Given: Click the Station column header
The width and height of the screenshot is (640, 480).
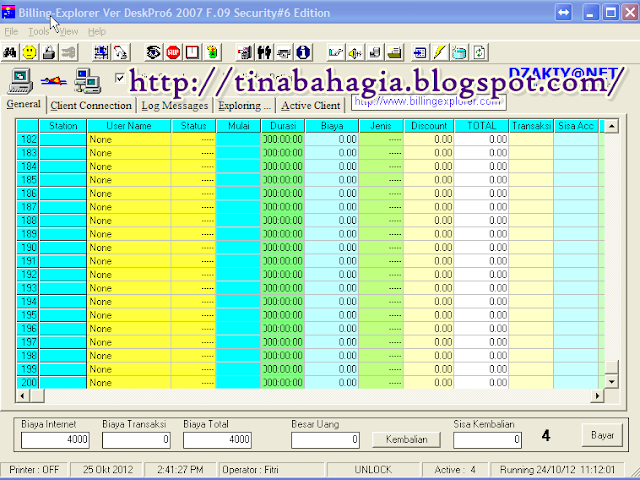Looking at the screenshot, I should [x=63, y=126].
